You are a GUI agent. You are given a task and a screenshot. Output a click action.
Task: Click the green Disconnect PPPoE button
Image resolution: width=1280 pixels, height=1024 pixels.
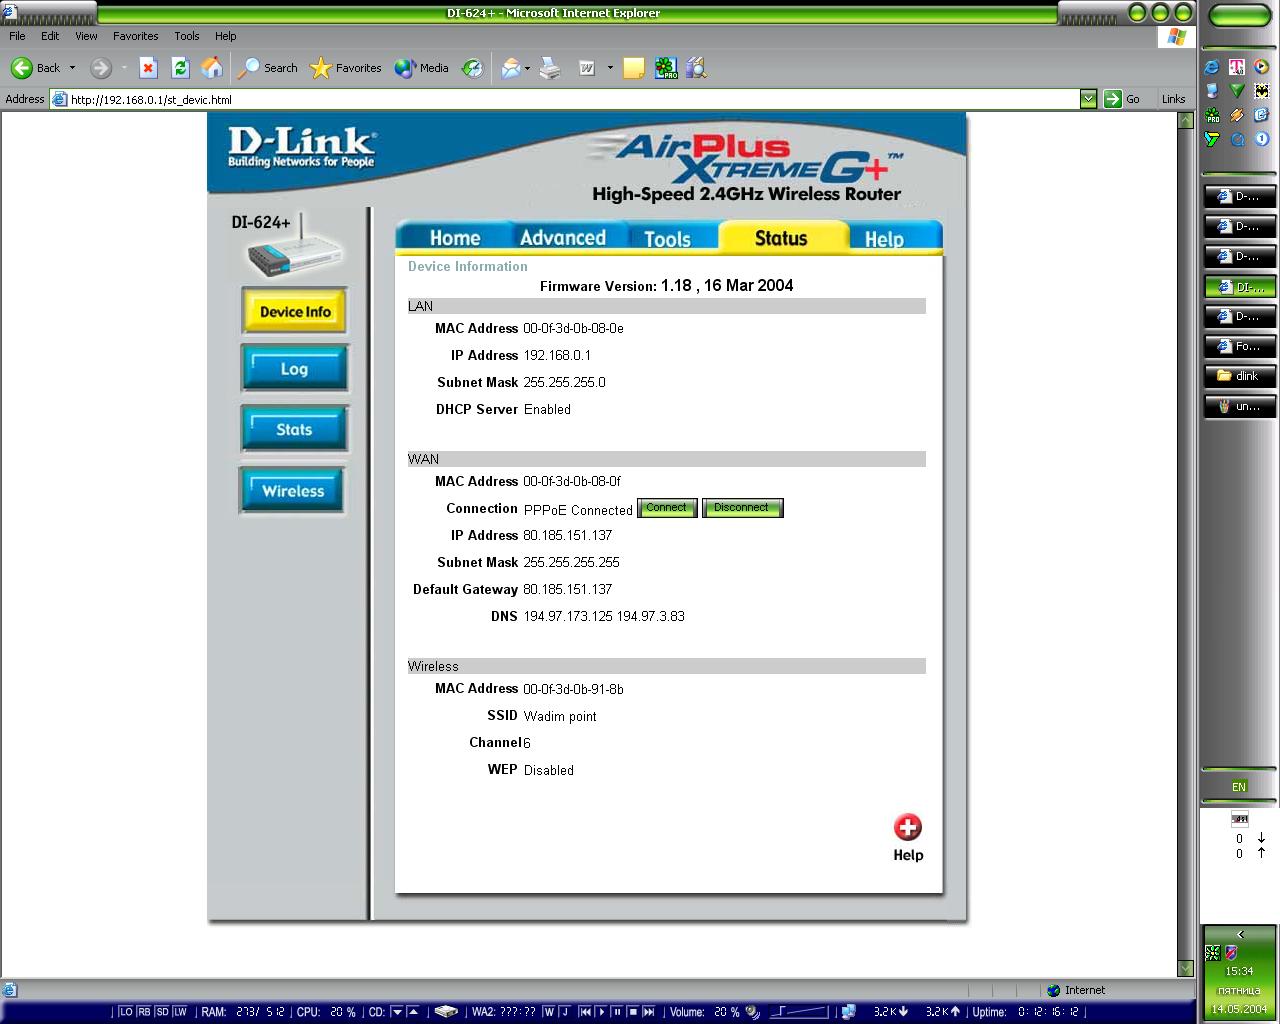(742, 508)
